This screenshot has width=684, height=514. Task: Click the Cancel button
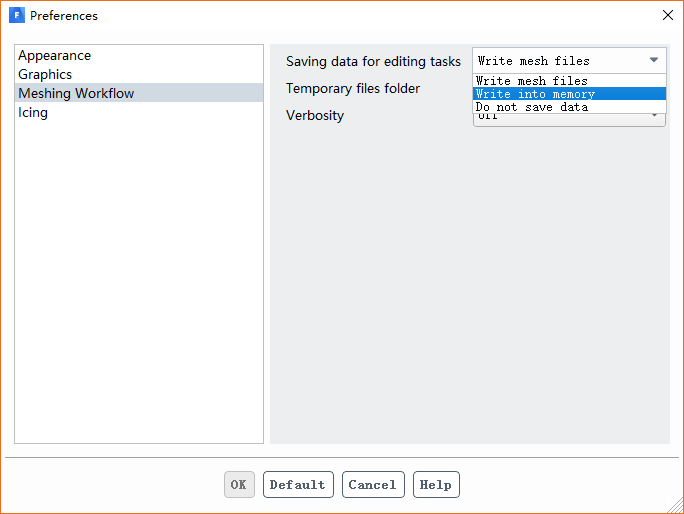click(373, 485)
